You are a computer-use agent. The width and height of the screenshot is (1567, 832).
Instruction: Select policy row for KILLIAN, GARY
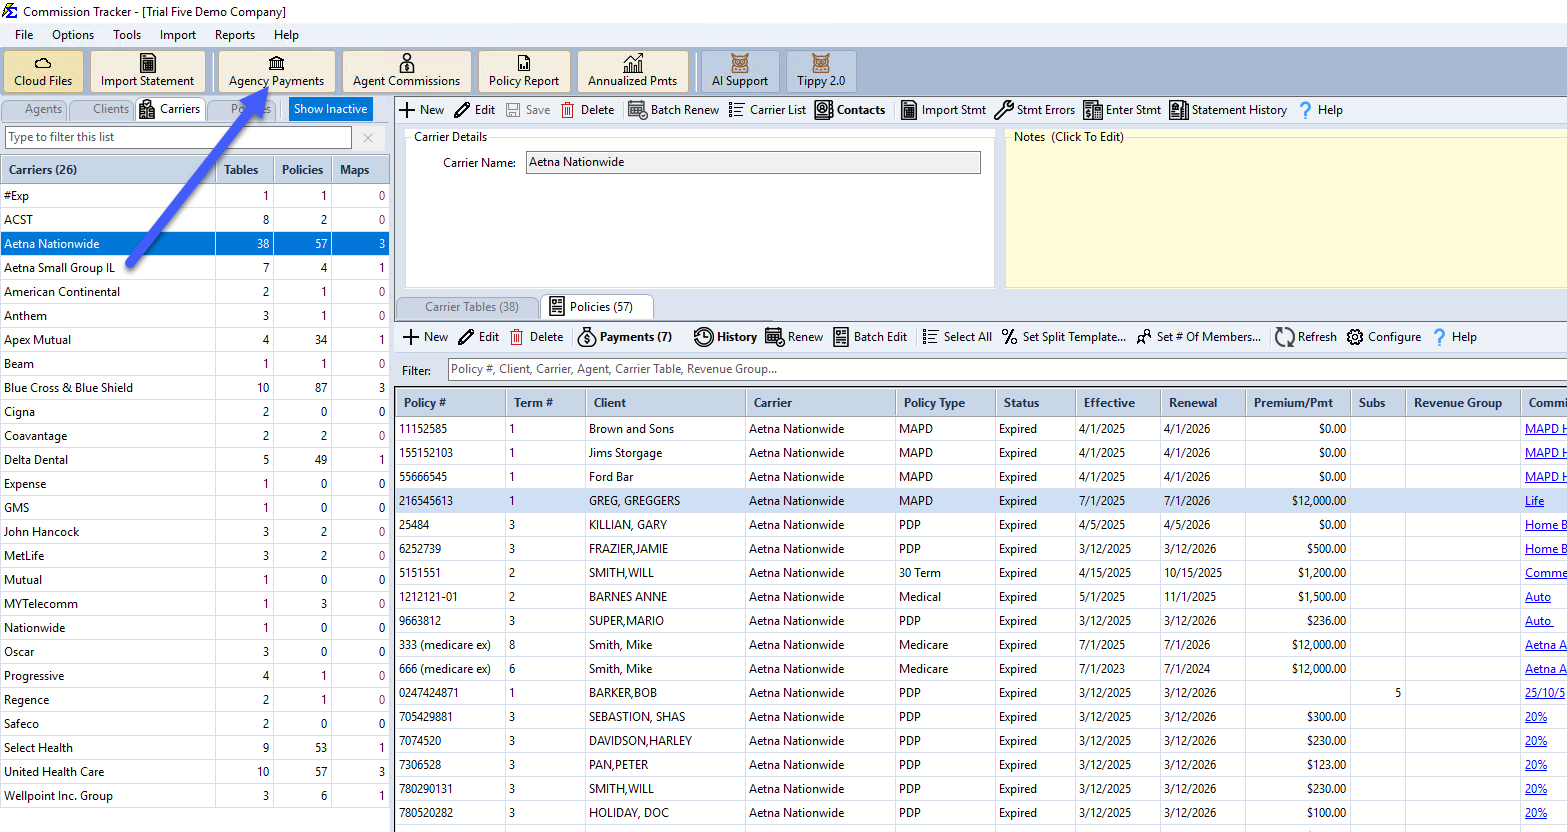tap(980, 525)
